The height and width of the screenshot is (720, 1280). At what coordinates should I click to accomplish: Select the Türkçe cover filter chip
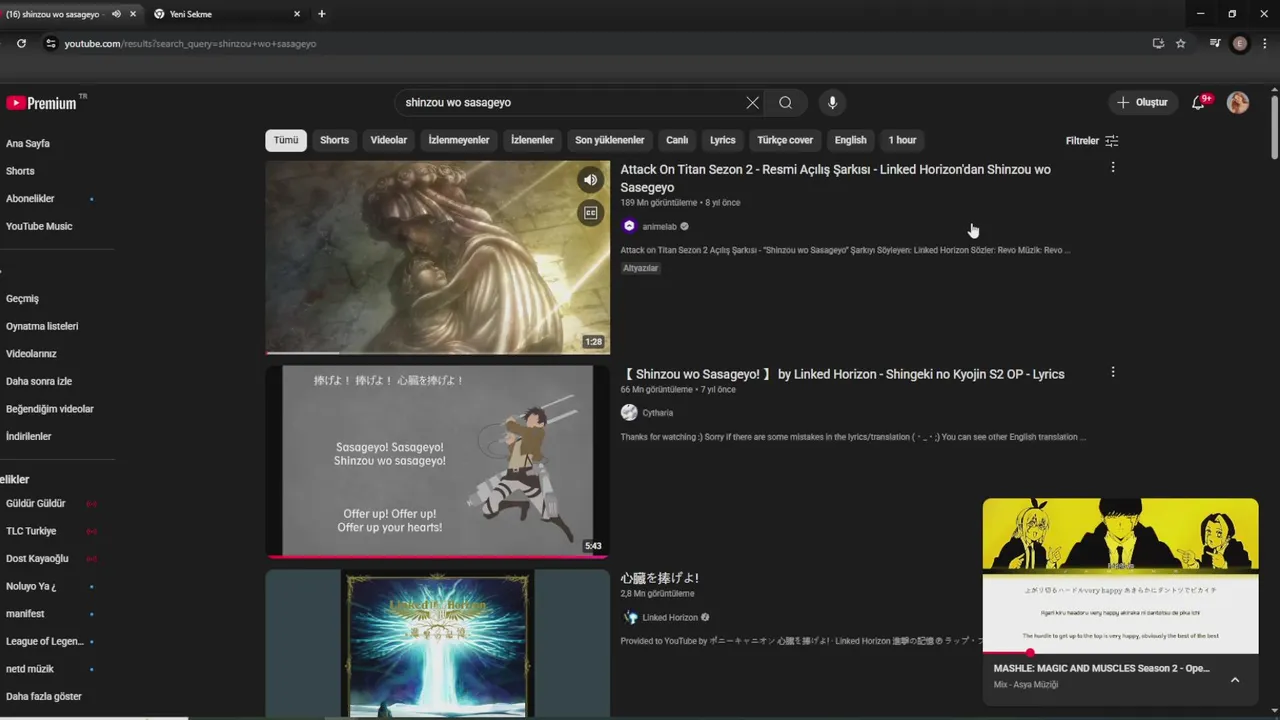(x=785, y=140)
